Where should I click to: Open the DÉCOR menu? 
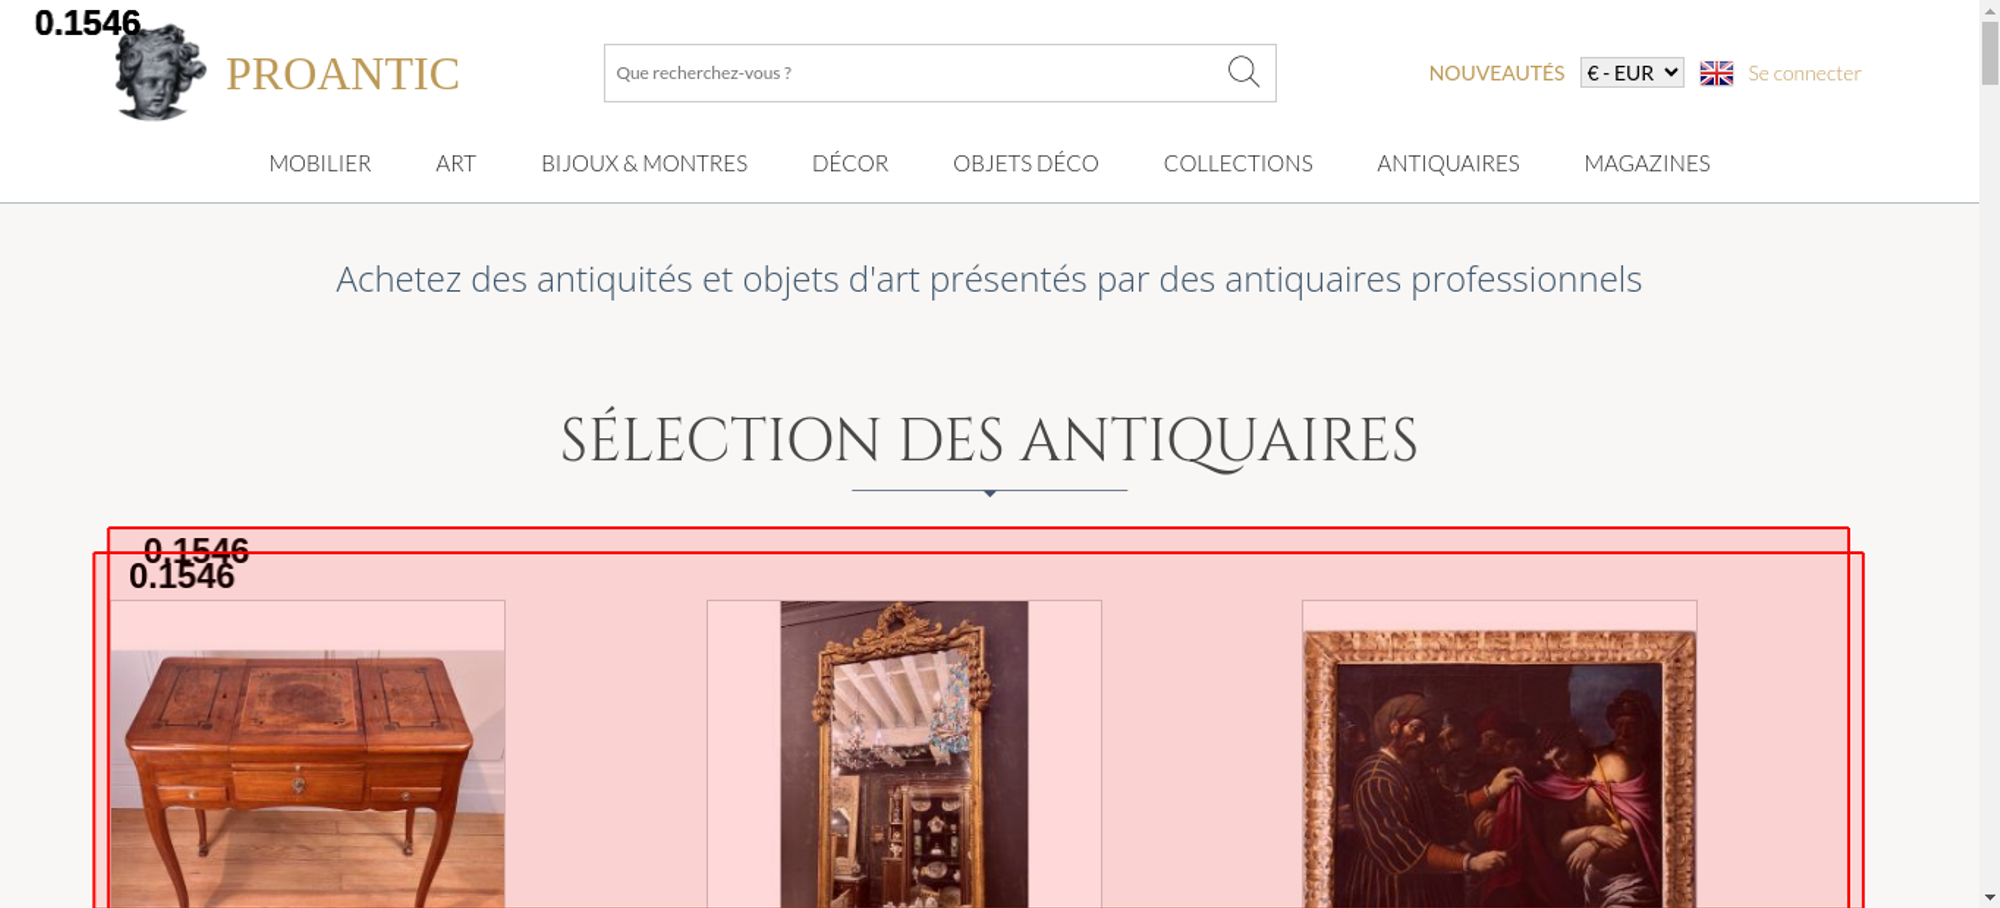[850, 163]
